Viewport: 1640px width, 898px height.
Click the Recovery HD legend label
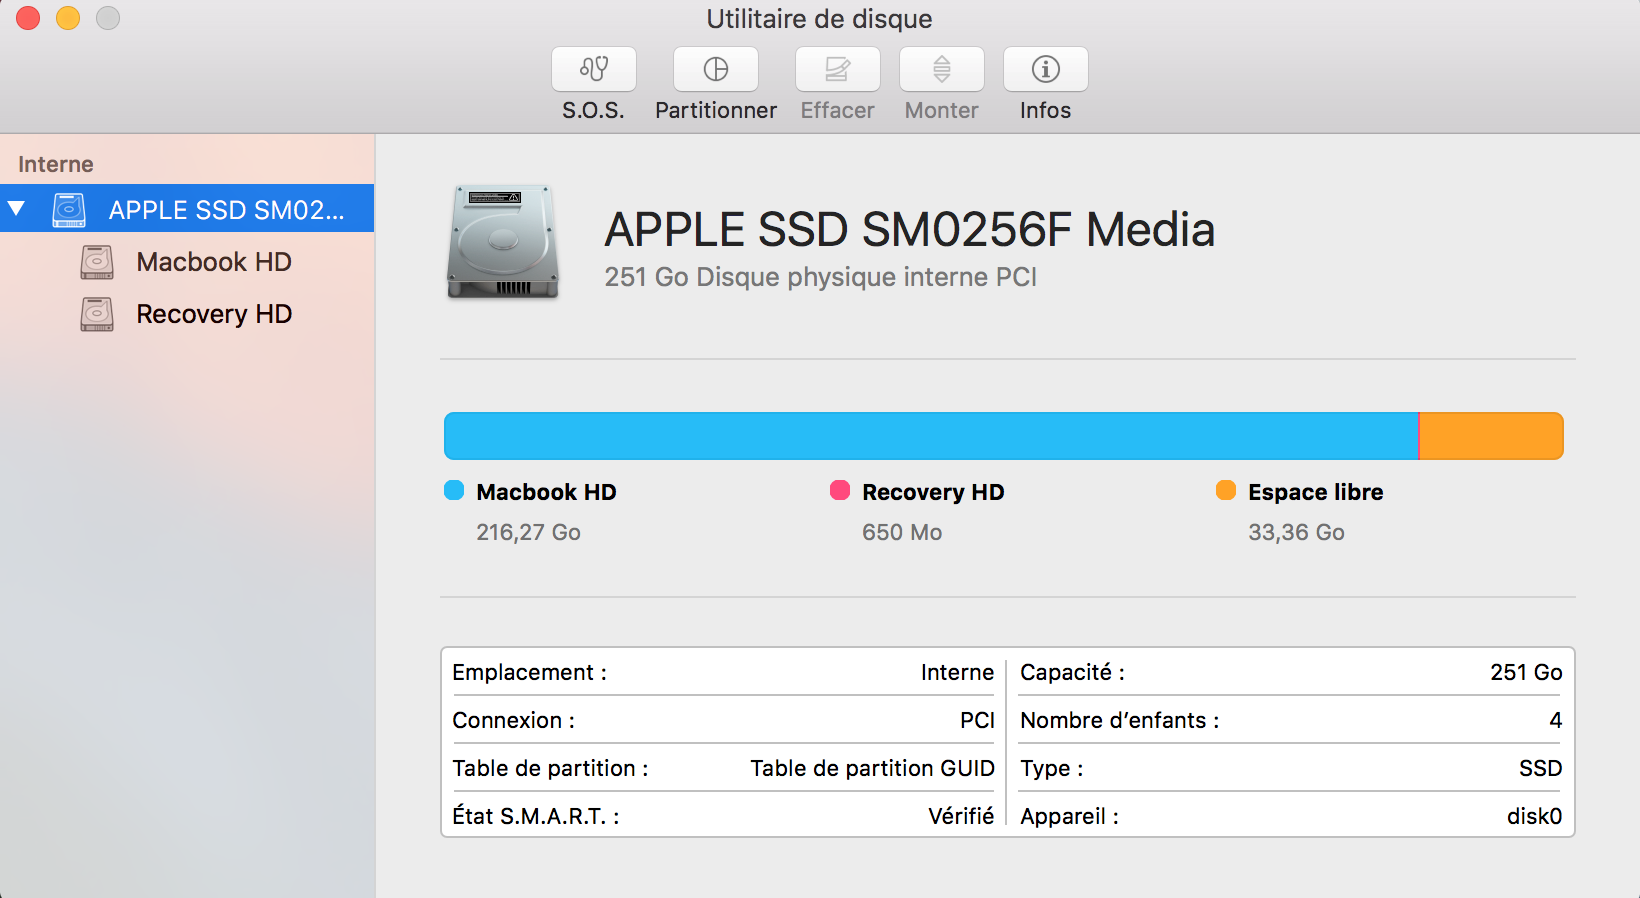click(934, 492)
